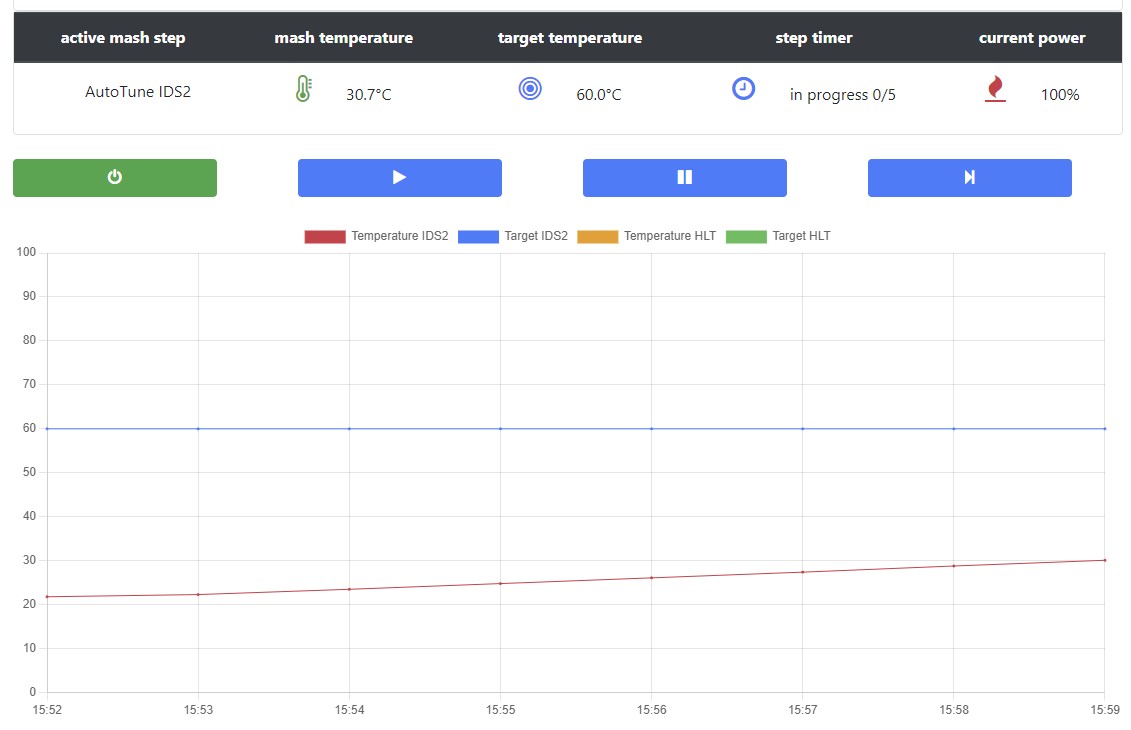Screen dimensions: 1131x730
Task: Click the blue target data point at 15:55
Action: (500, 428)
